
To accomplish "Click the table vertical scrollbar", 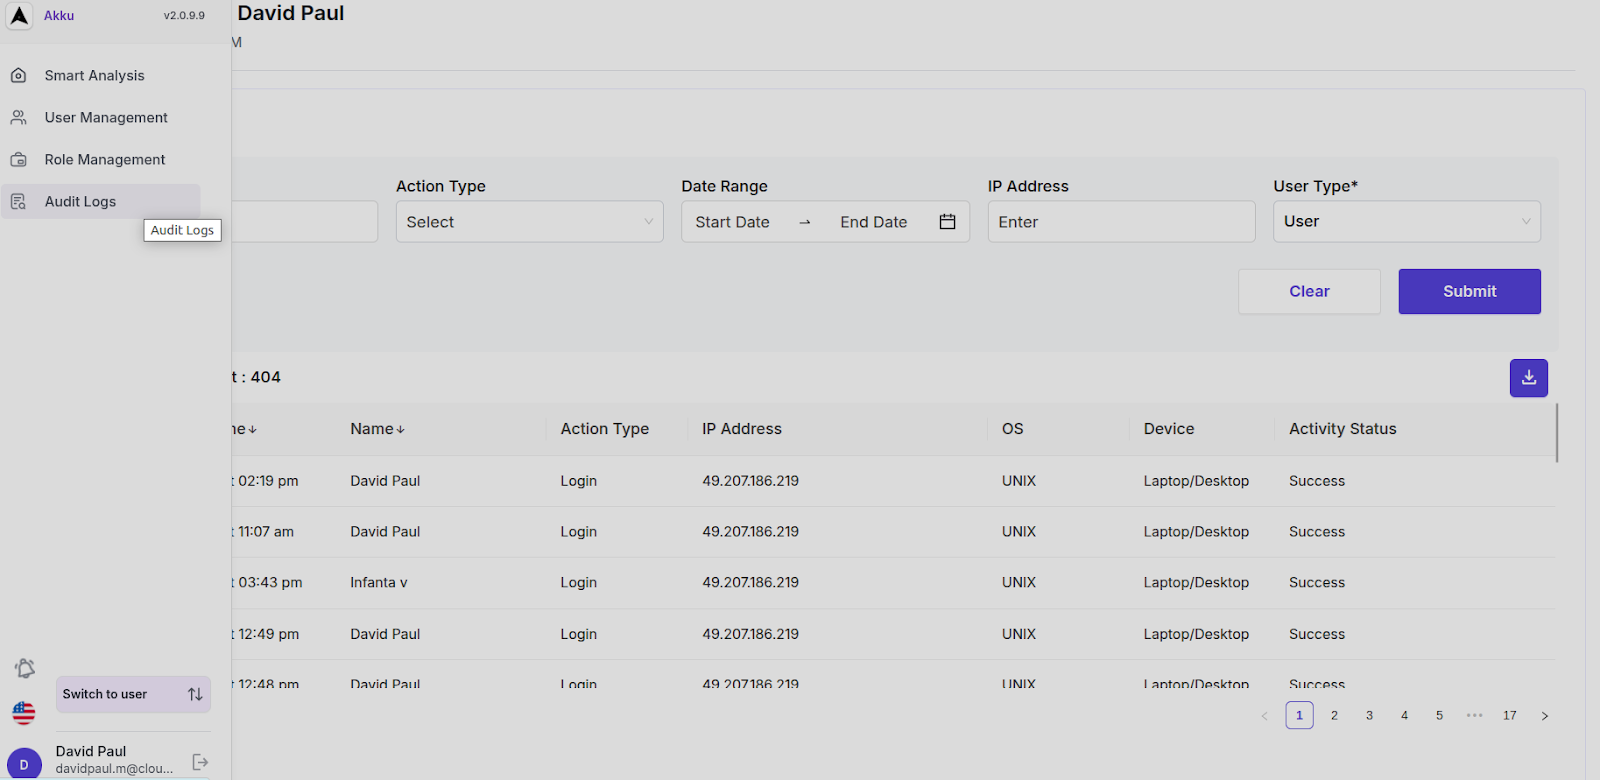I will coord(1557,433).
